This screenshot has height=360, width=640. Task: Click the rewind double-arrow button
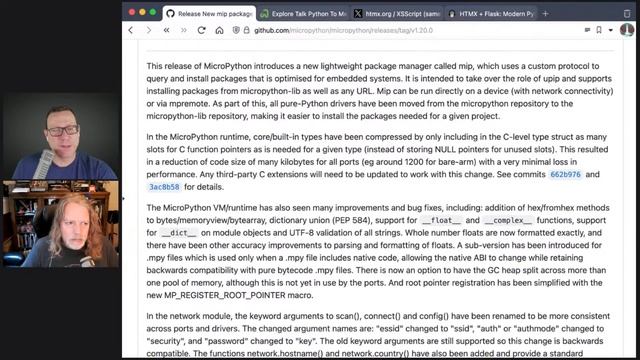pyautogui.click(x=167, y=30)
